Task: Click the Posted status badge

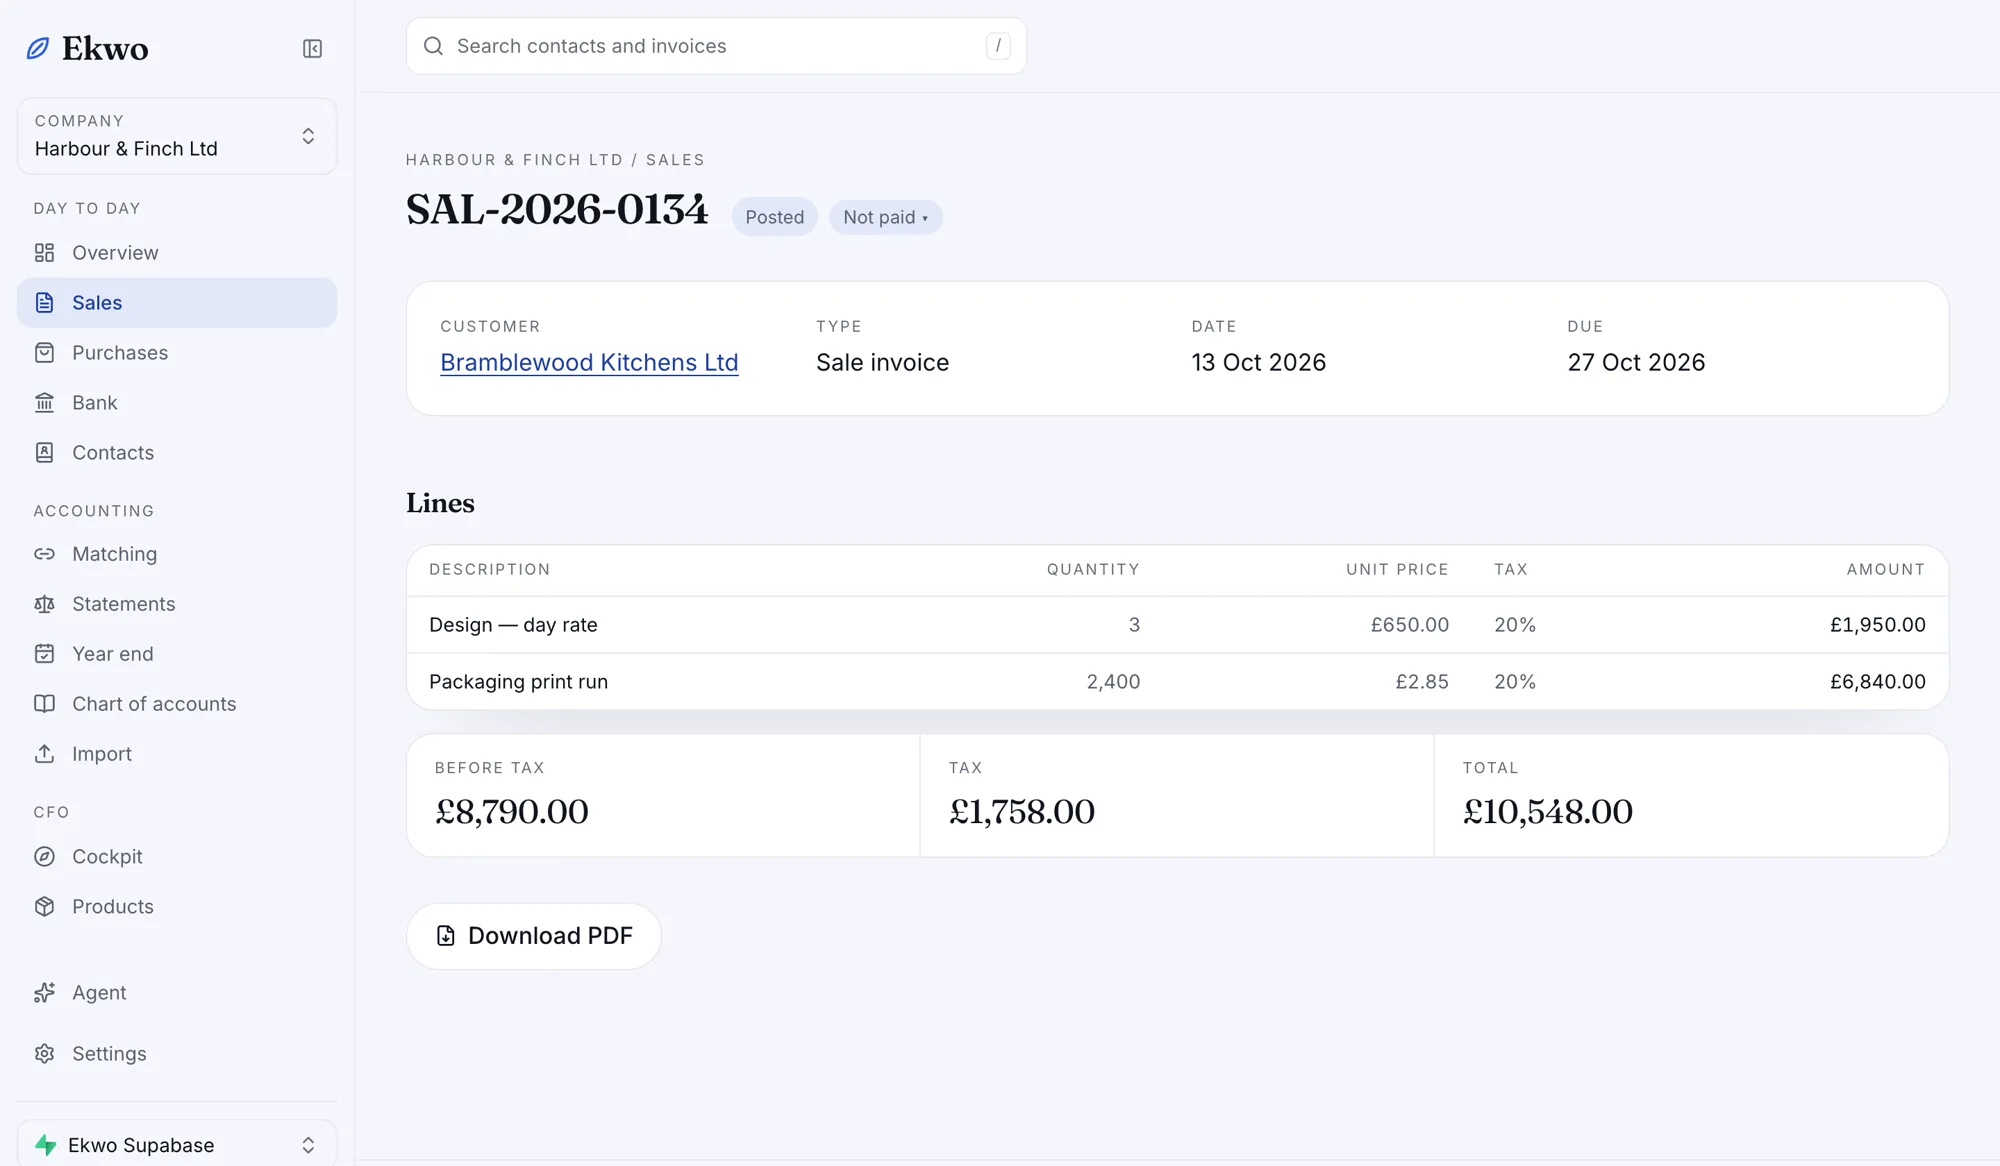Action: (x=774, y=217)
